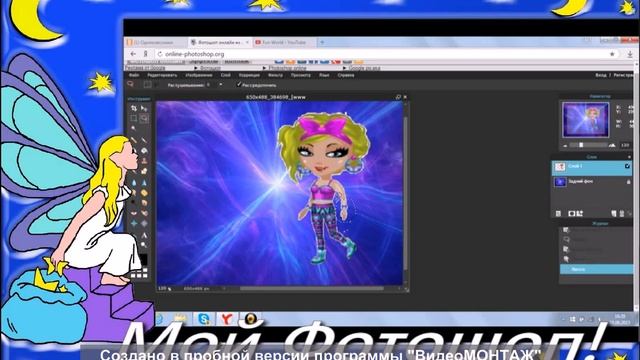Open the Коррекция menu
The width and height of the screenshot is (640, 360).
[x=249, y=76]
